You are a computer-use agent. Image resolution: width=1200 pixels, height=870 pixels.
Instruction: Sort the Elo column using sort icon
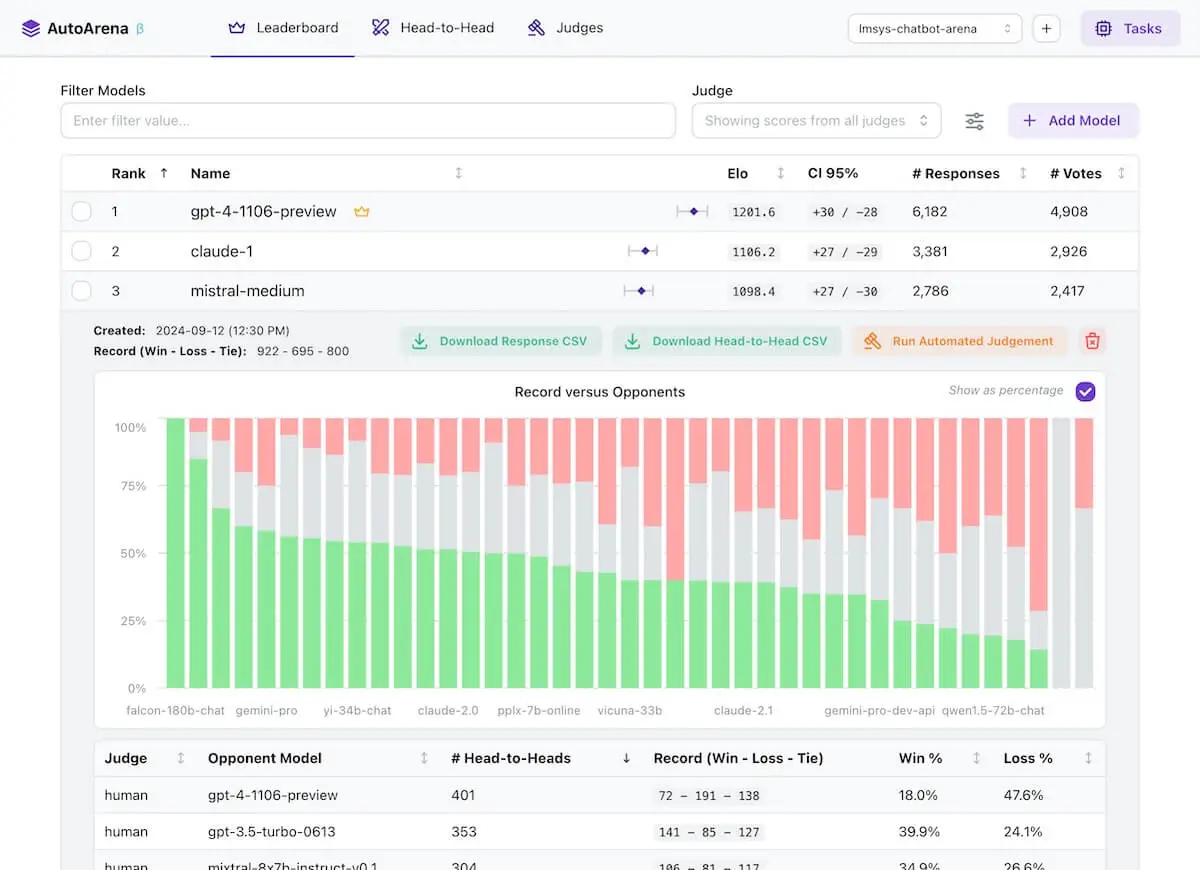click(781, 173)
